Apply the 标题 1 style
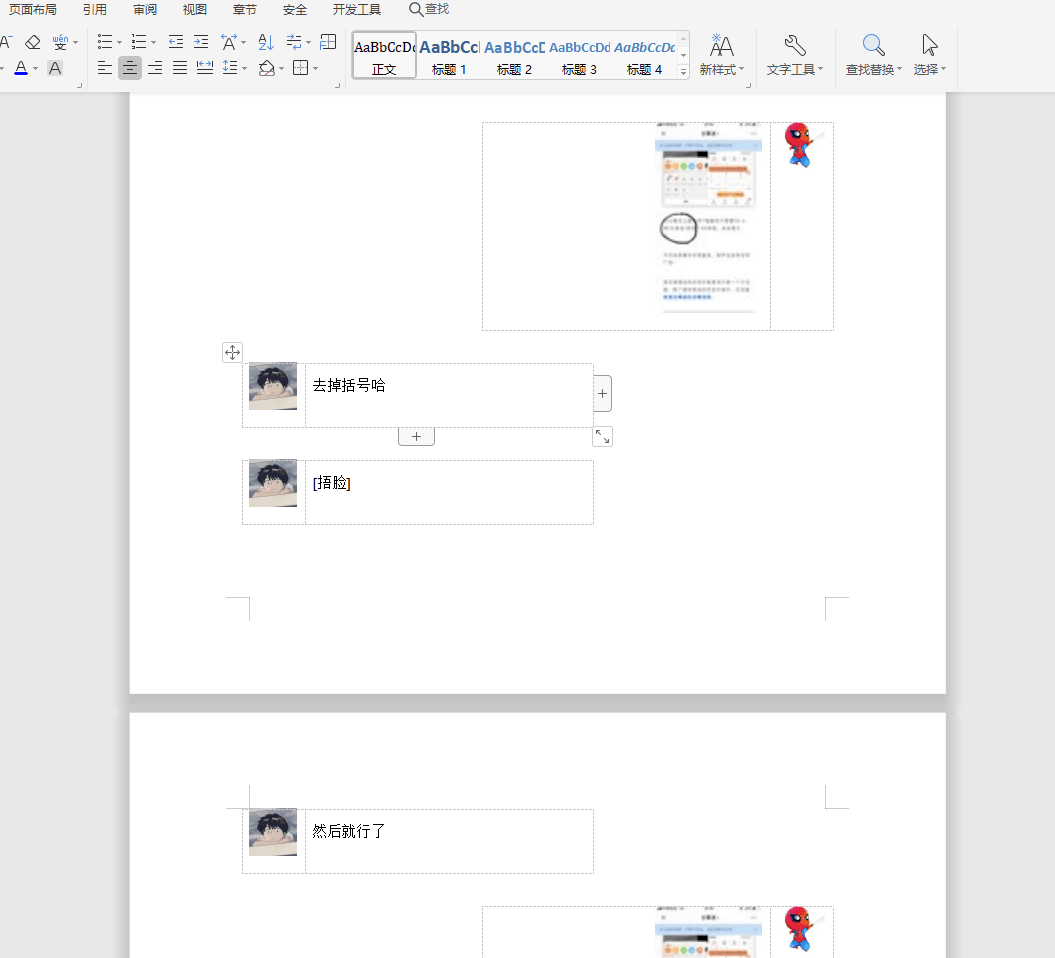This screenshot has width=1055, height=958. pos(448,57)
